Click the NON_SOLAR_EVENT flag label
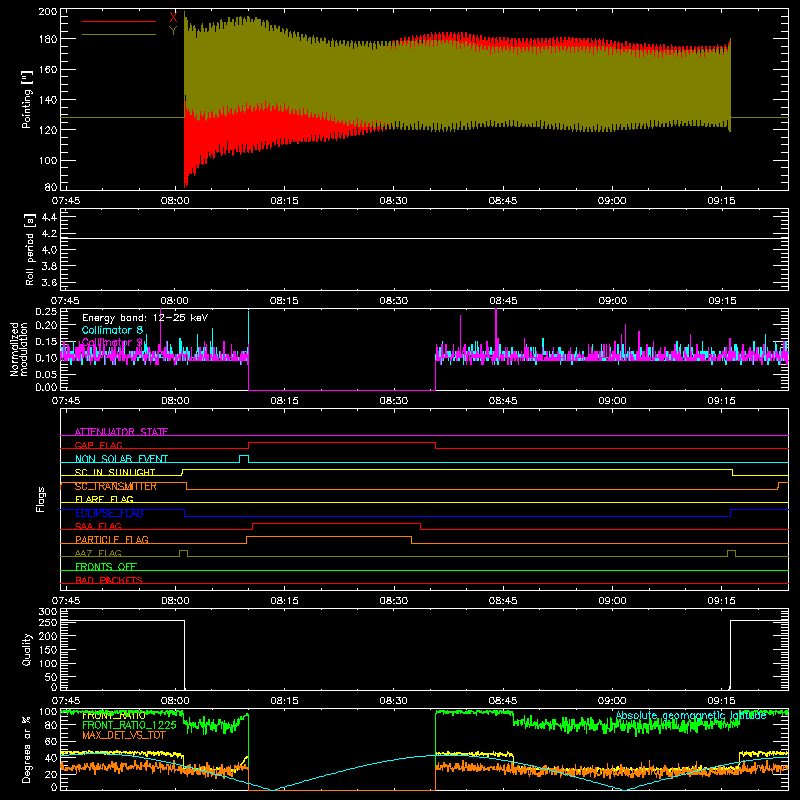Image resolution: width=800 pixels, height=800 pixels. tap(121, 459)
